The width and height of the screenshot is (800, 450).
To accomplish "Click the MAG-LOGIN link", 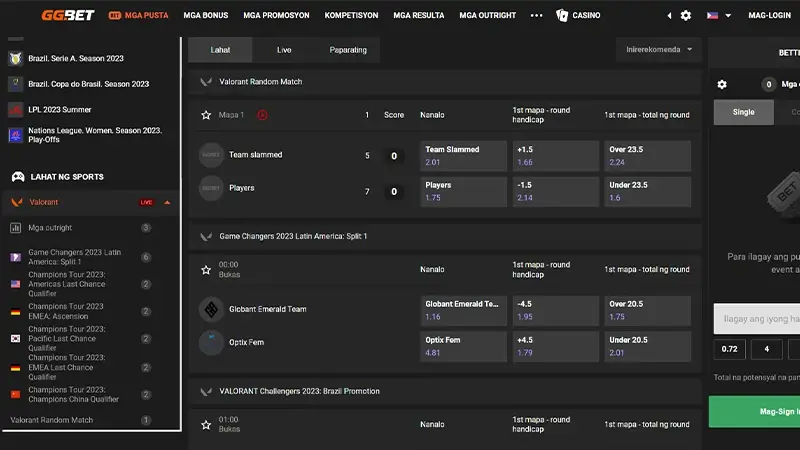I will (x=771, y=16).
